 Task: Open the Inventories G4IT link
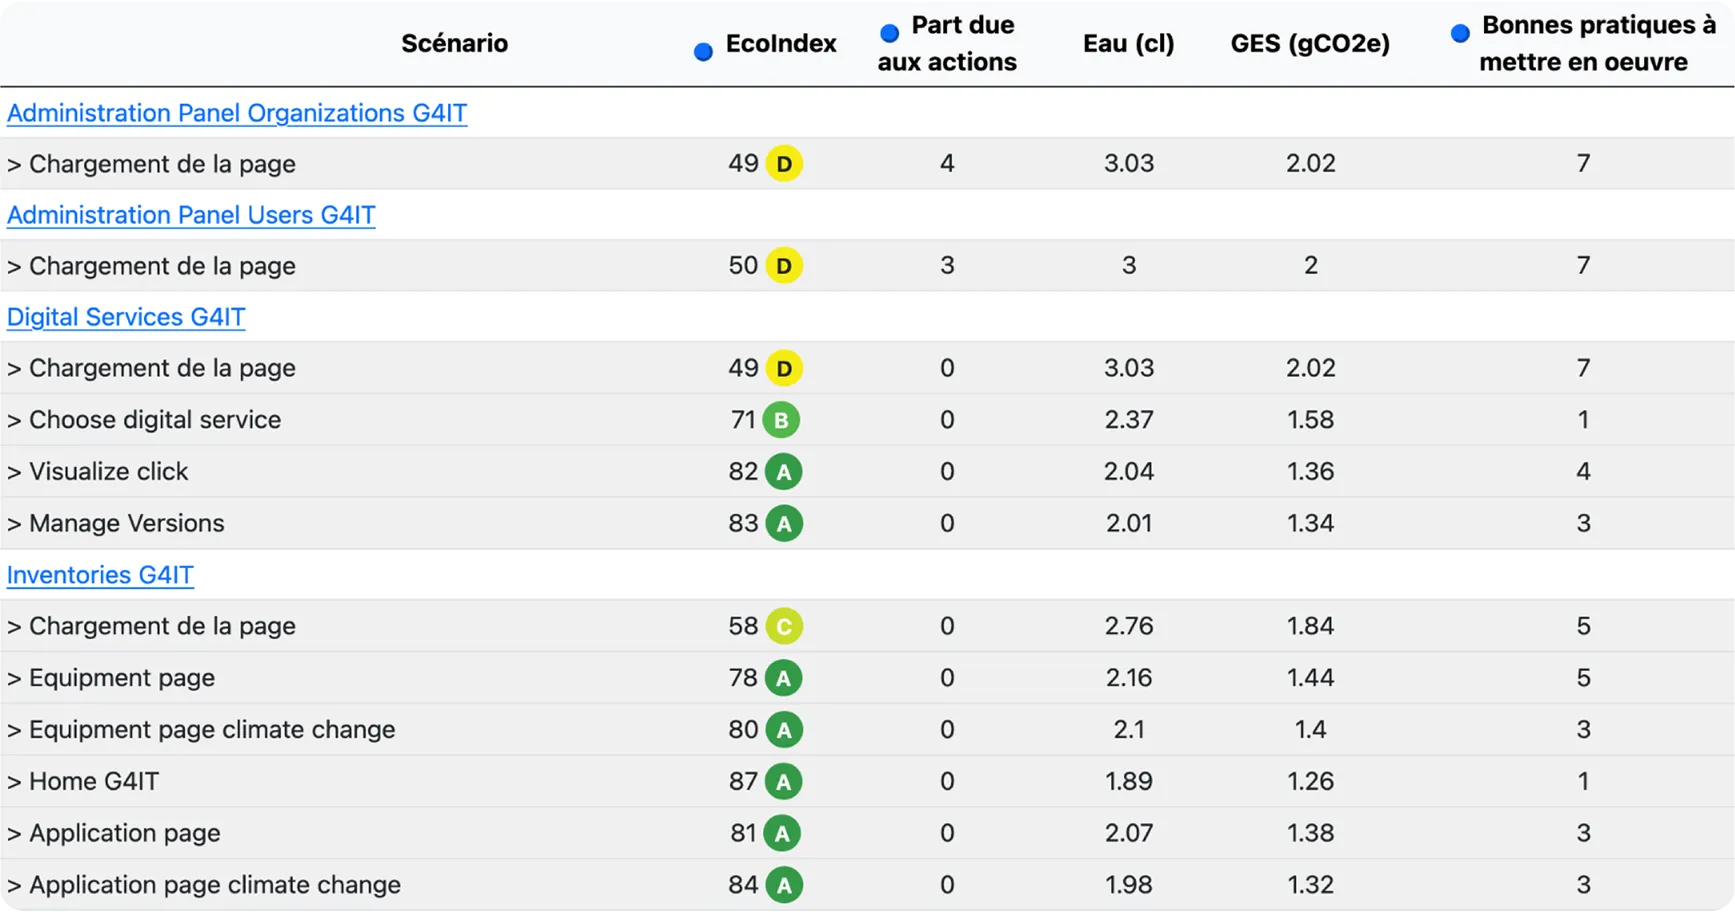pyautogui.click(x=100, y=575)
